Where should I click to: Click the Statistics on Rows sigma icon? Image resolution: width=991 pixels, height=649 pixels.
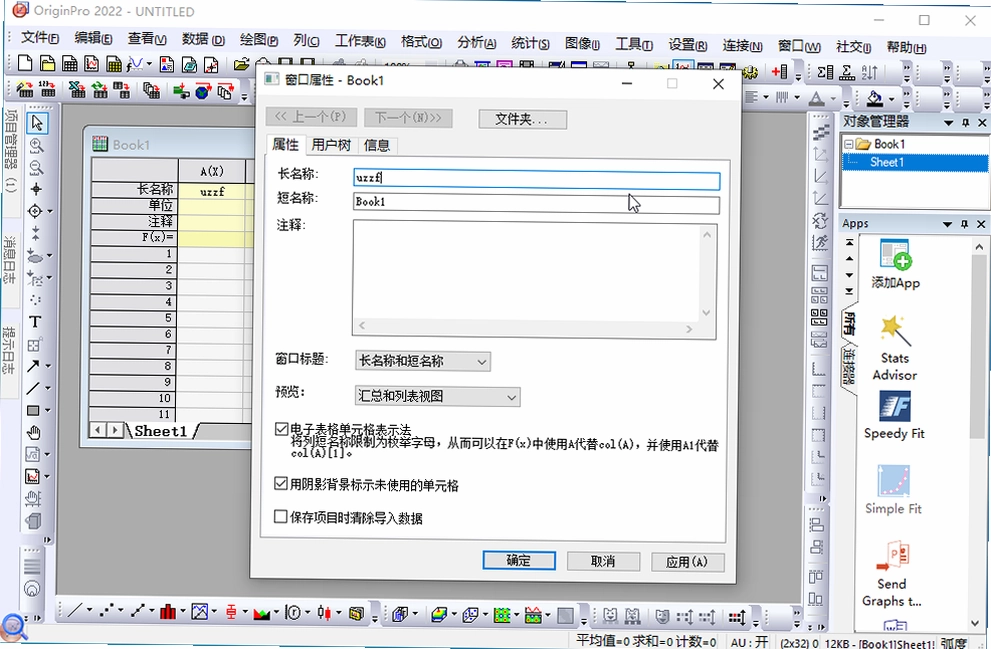(847, 72)
